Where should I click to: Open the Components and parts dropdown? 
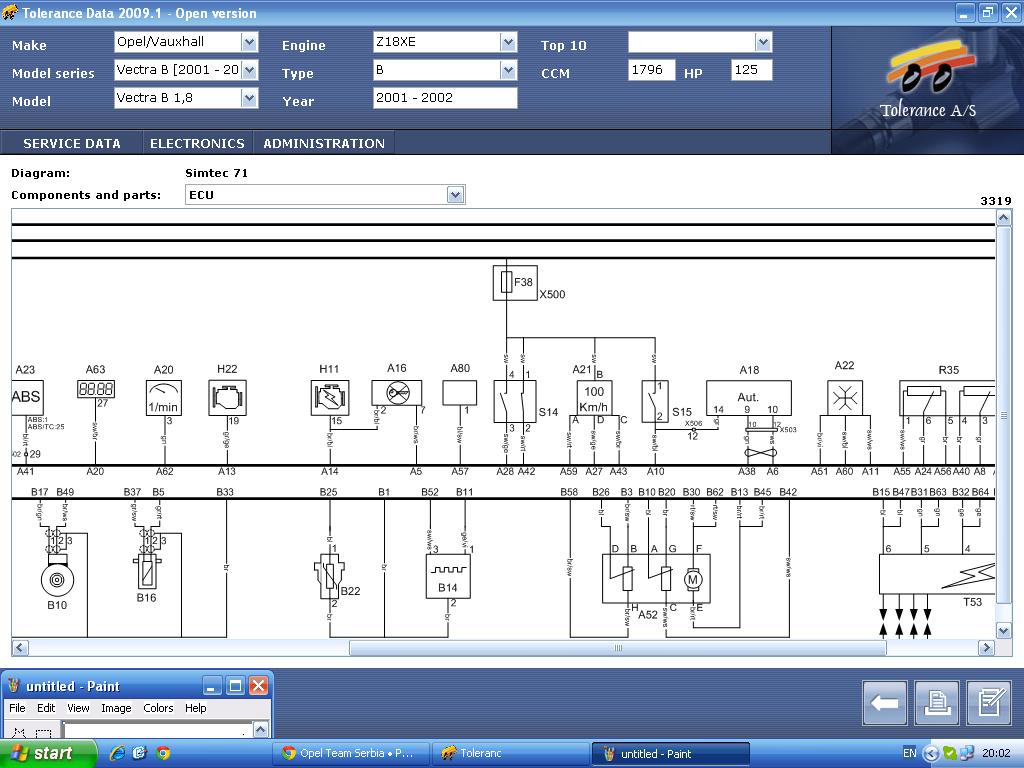click(455, 195)
